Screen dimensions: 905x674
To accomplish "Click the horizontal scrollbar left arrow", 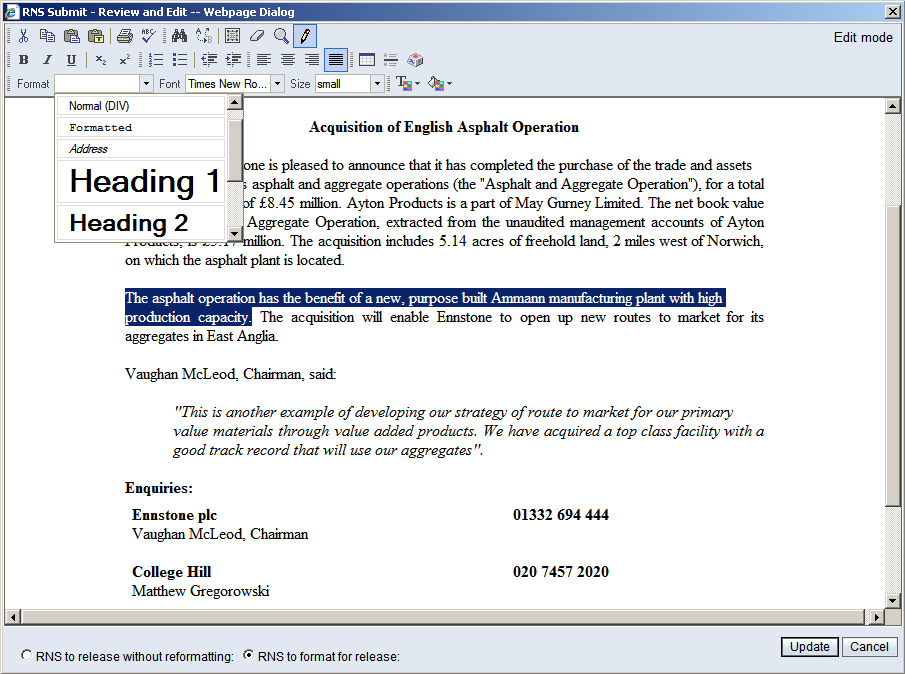I will pos(13,617).
